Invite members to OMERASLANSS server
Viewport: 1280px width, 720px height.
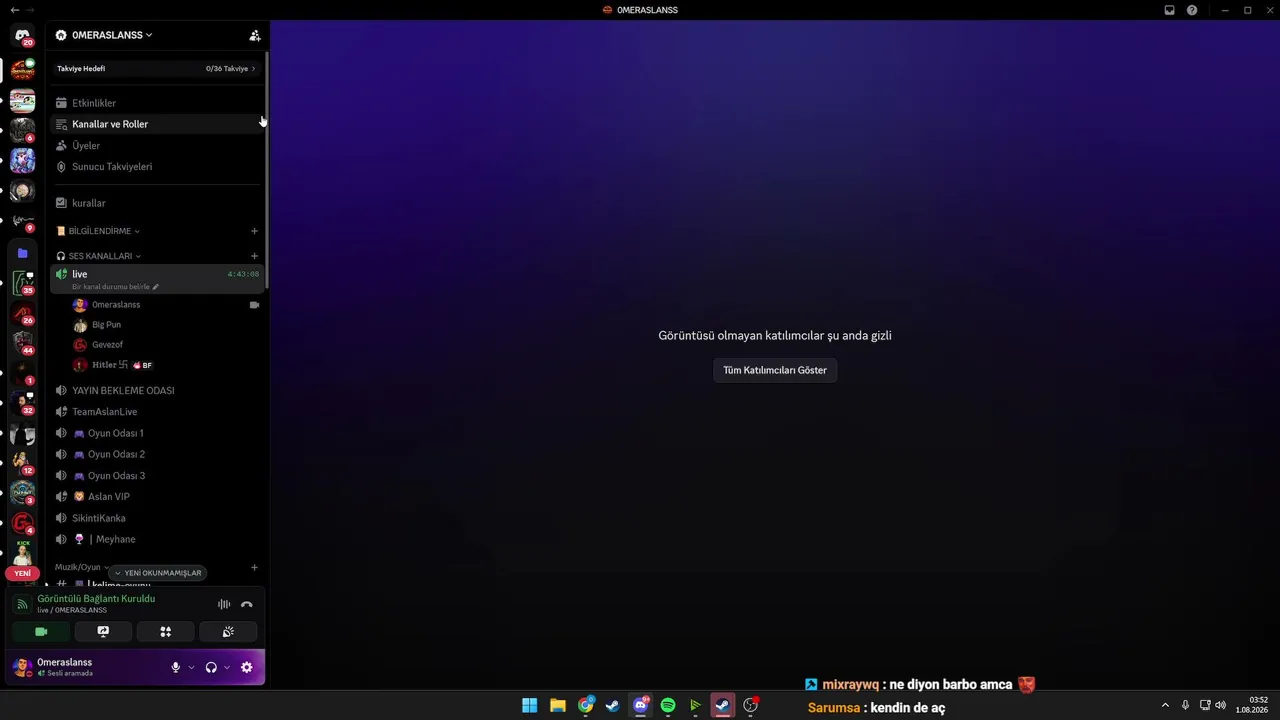255,35
